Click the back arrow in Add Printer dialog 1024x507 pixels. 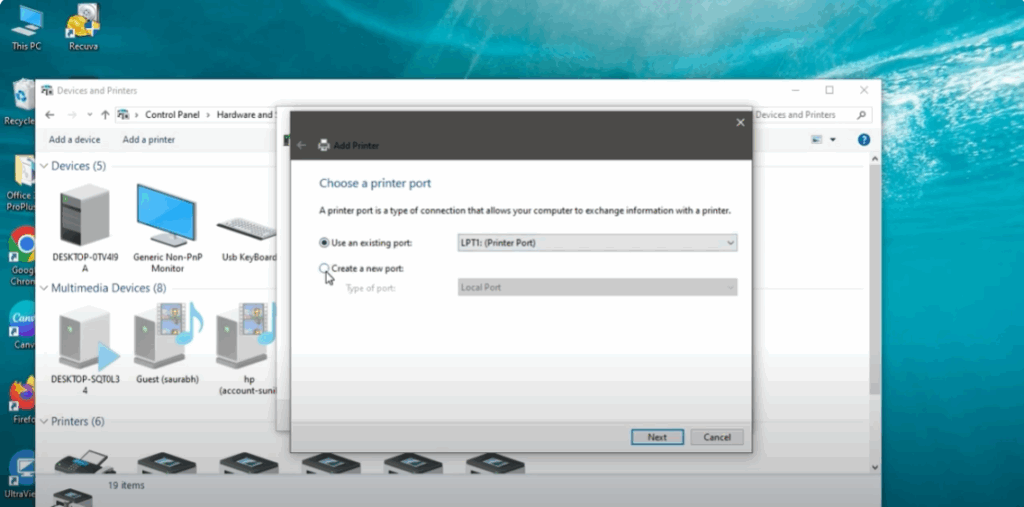[301, 145]
